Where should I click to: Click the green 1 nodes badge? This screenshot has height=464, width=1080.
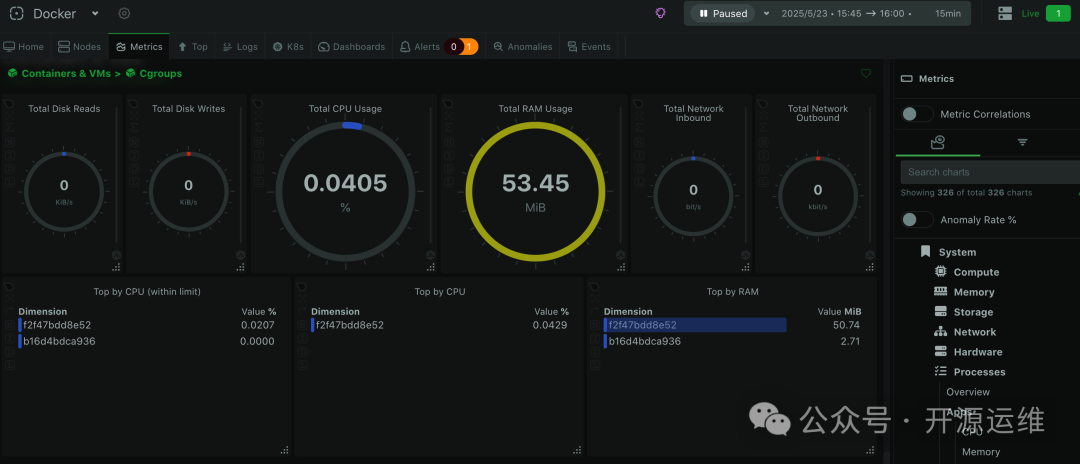(x=1058, y=13)
